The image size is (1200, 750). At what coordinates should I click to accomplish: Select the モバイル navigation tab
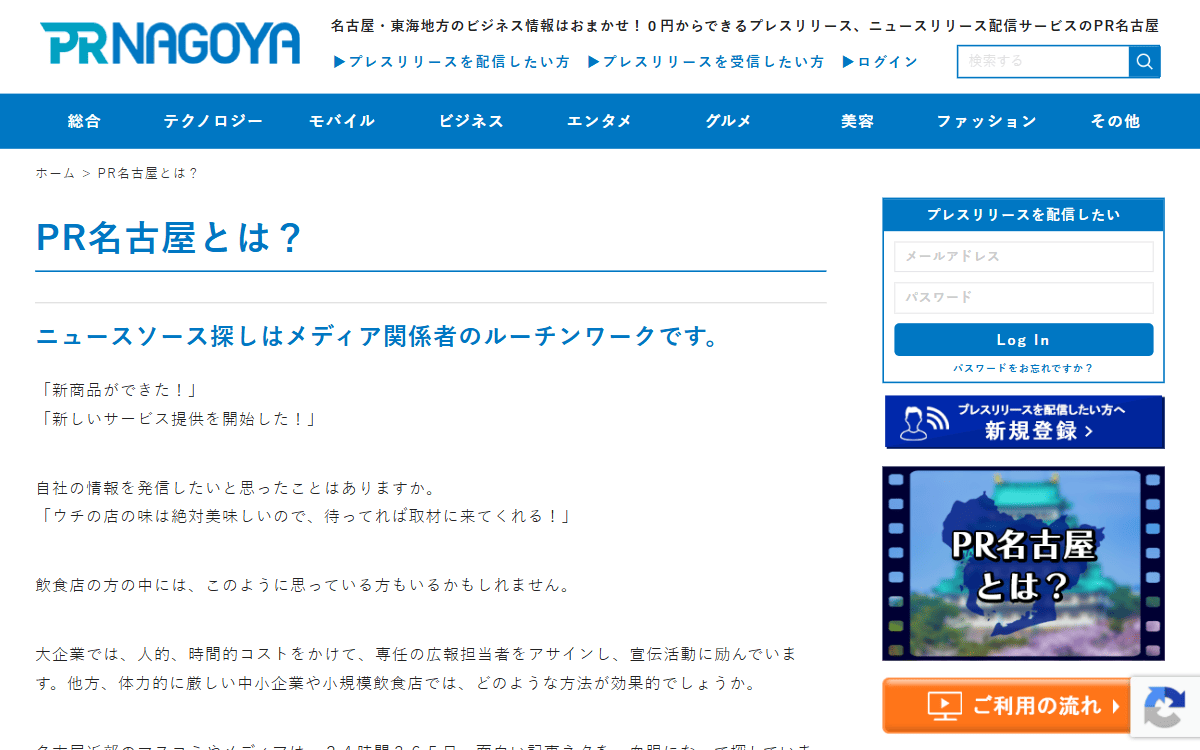[x=342, y=121]
